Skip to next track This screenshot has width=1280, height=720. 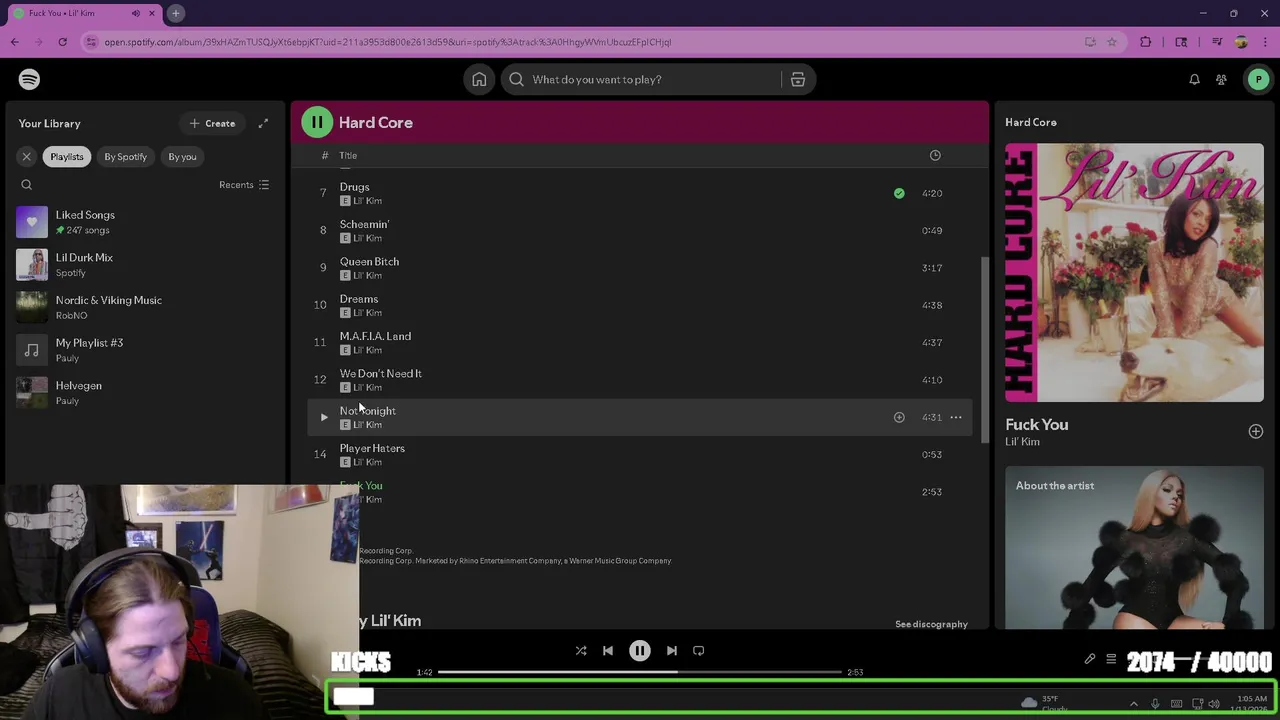pos(672,651)
